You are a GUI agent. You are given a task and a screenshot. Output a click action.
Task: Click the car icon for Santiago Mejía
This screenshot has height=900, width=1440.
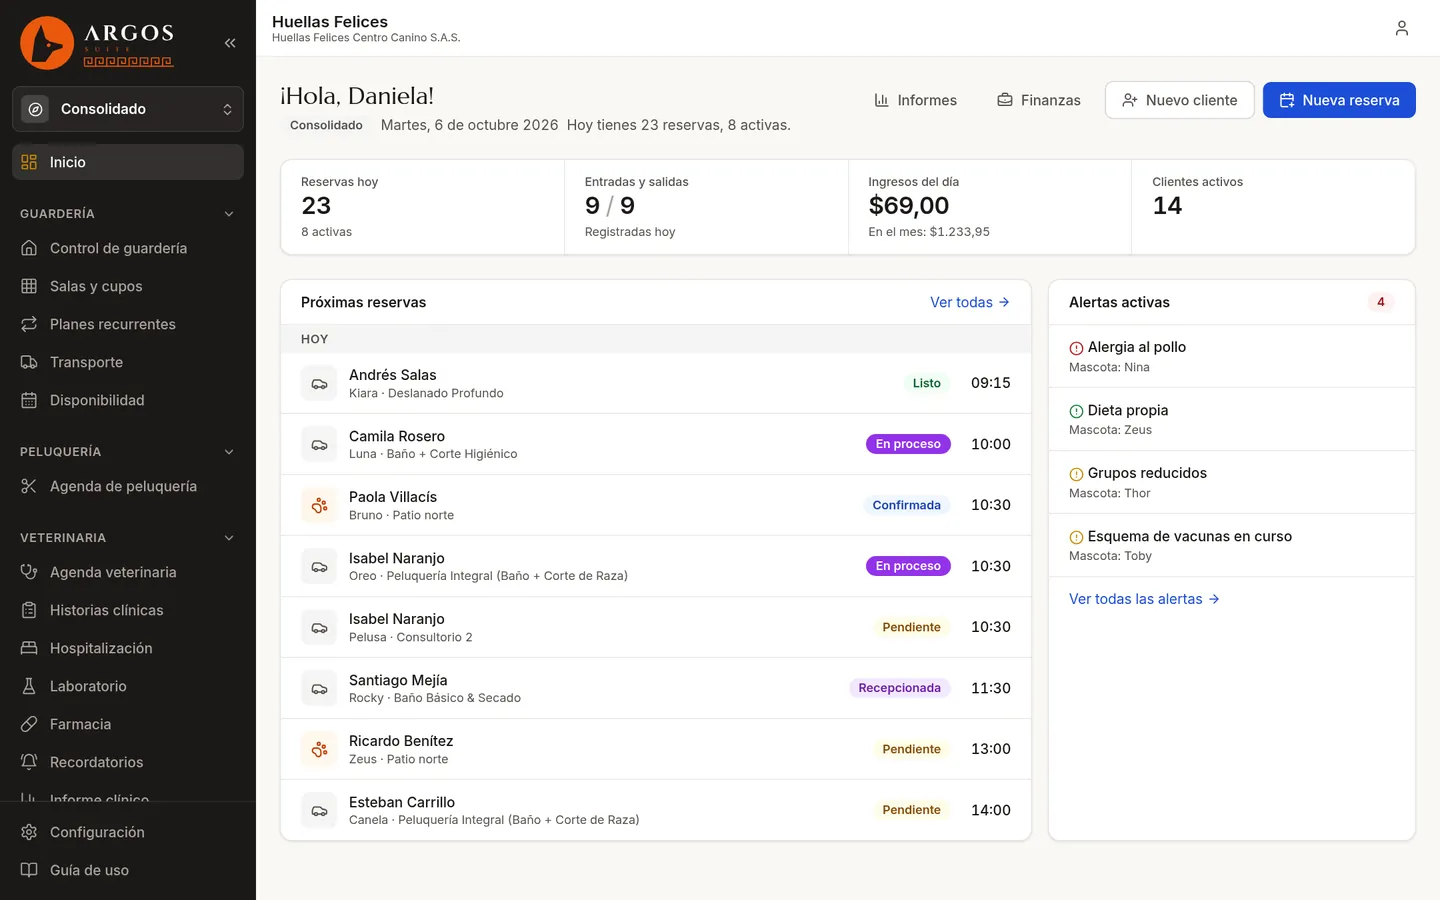click(319, 688)
